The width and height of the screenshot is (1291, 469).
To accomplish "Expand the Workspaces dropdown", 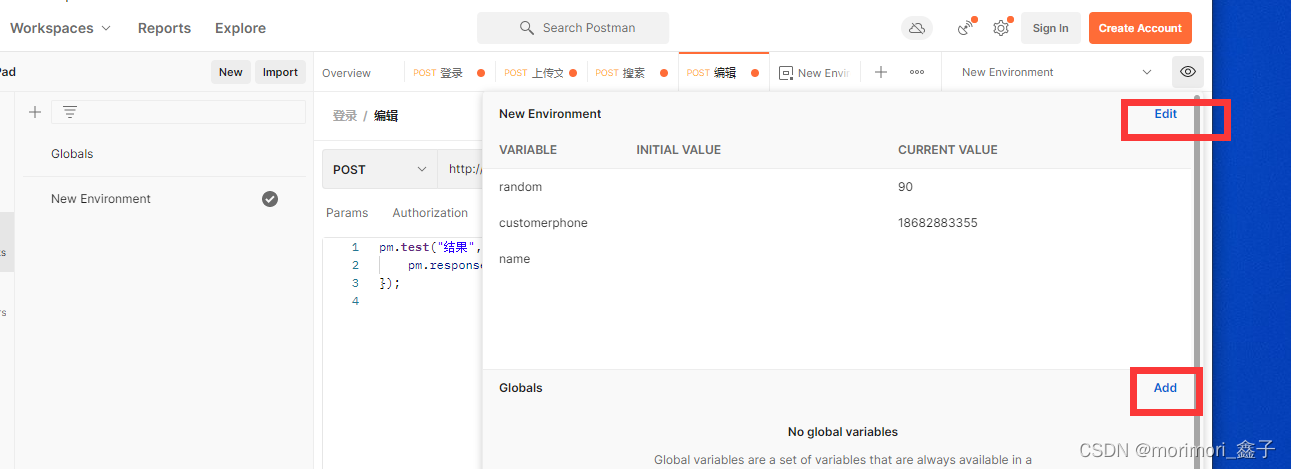I will click(61, 28).
